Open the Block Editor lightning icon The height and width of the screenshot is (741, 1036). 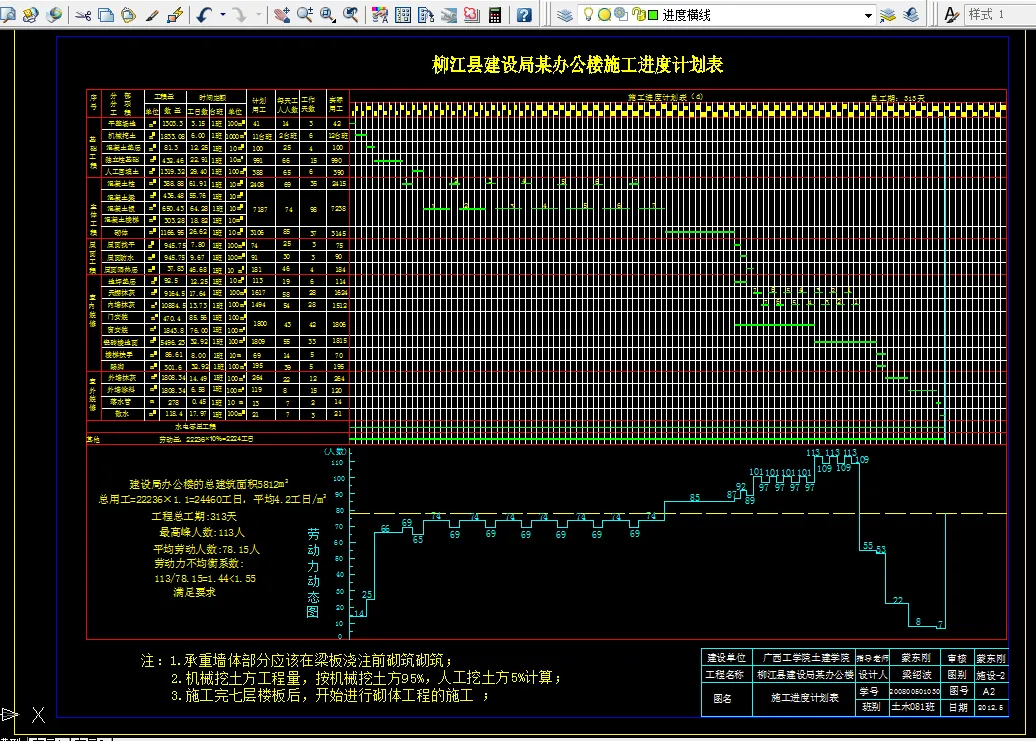click(175, 15)
